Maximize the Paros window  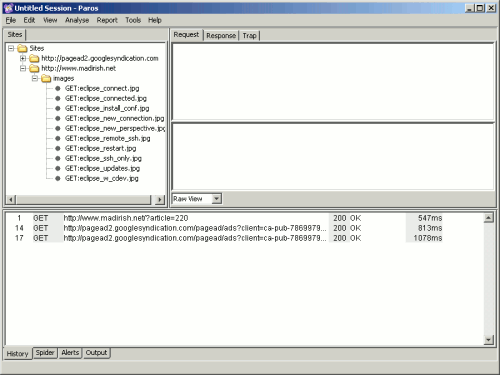[480, 8]
